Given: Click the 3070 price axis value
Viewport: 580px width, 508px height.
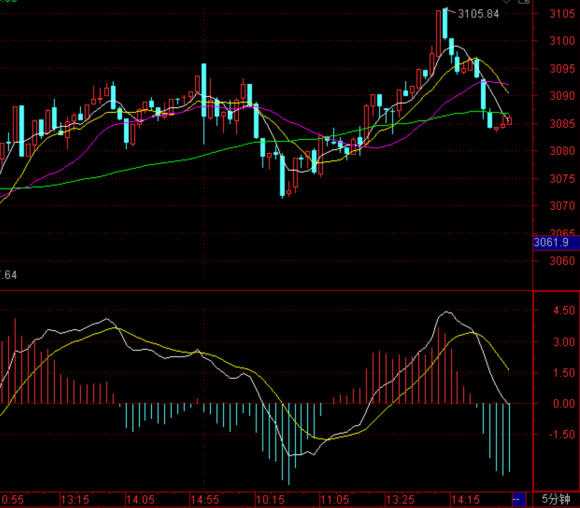Looking at the screenshot, I should point(562,206).
